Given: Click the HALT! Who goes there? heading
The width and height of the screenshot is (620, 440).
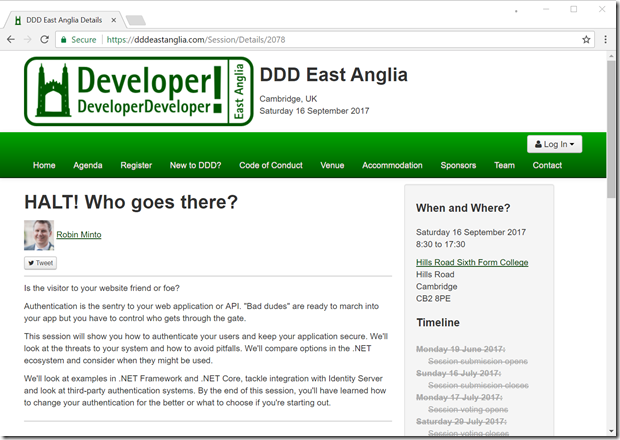Looking at the screenshot, I should [x=131, y=202].
